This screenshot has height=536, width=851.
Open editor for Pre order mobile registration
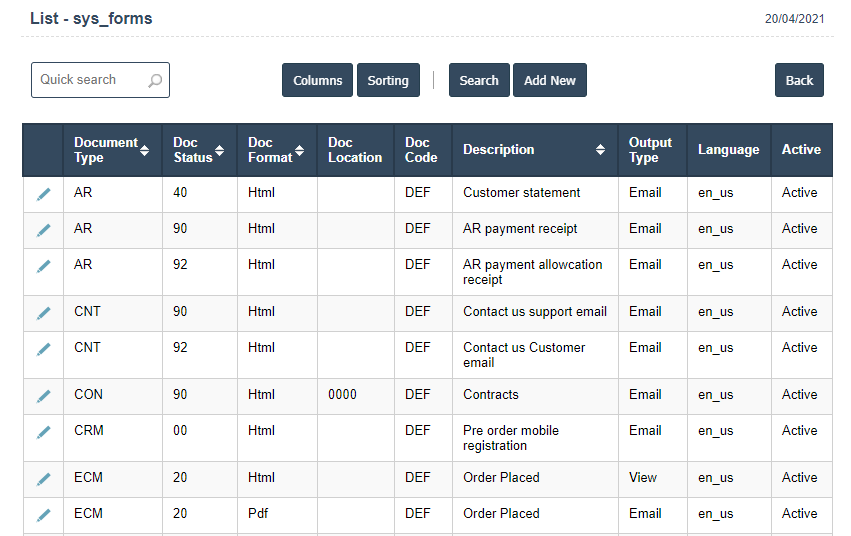(43, 432)
